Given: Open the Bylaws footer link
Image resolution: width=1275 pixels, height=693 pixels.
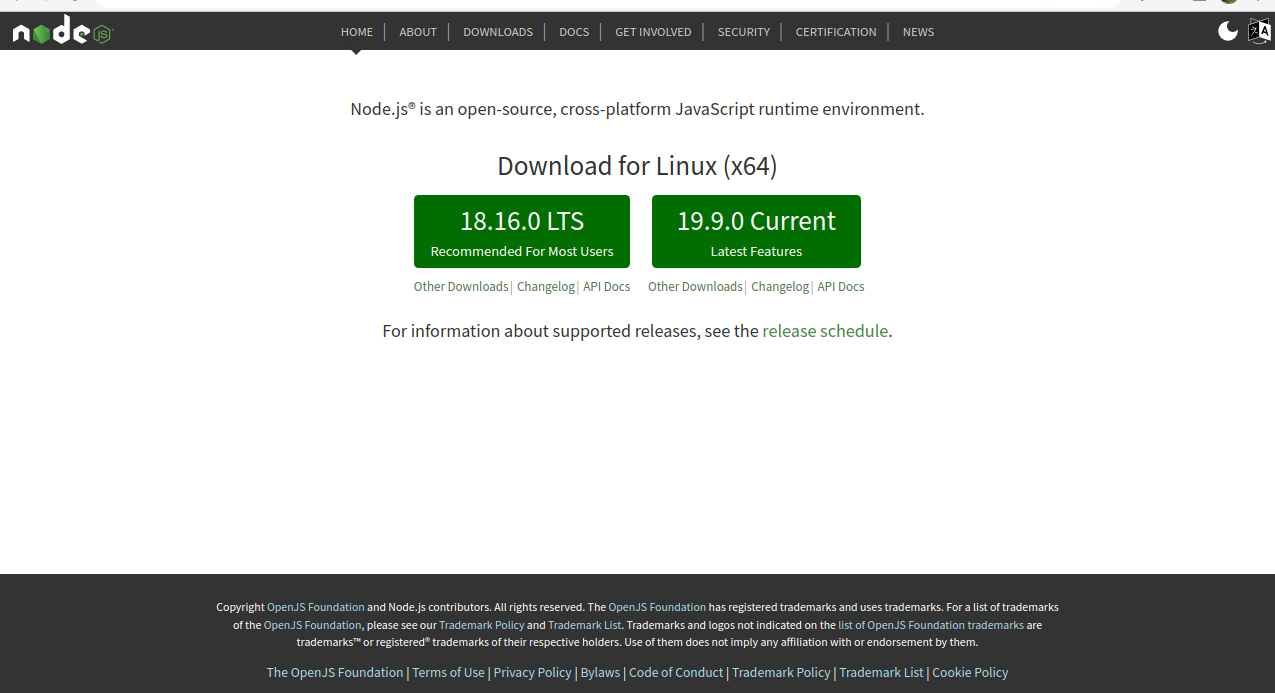Looking at the screenshot, I should [600, 673].
